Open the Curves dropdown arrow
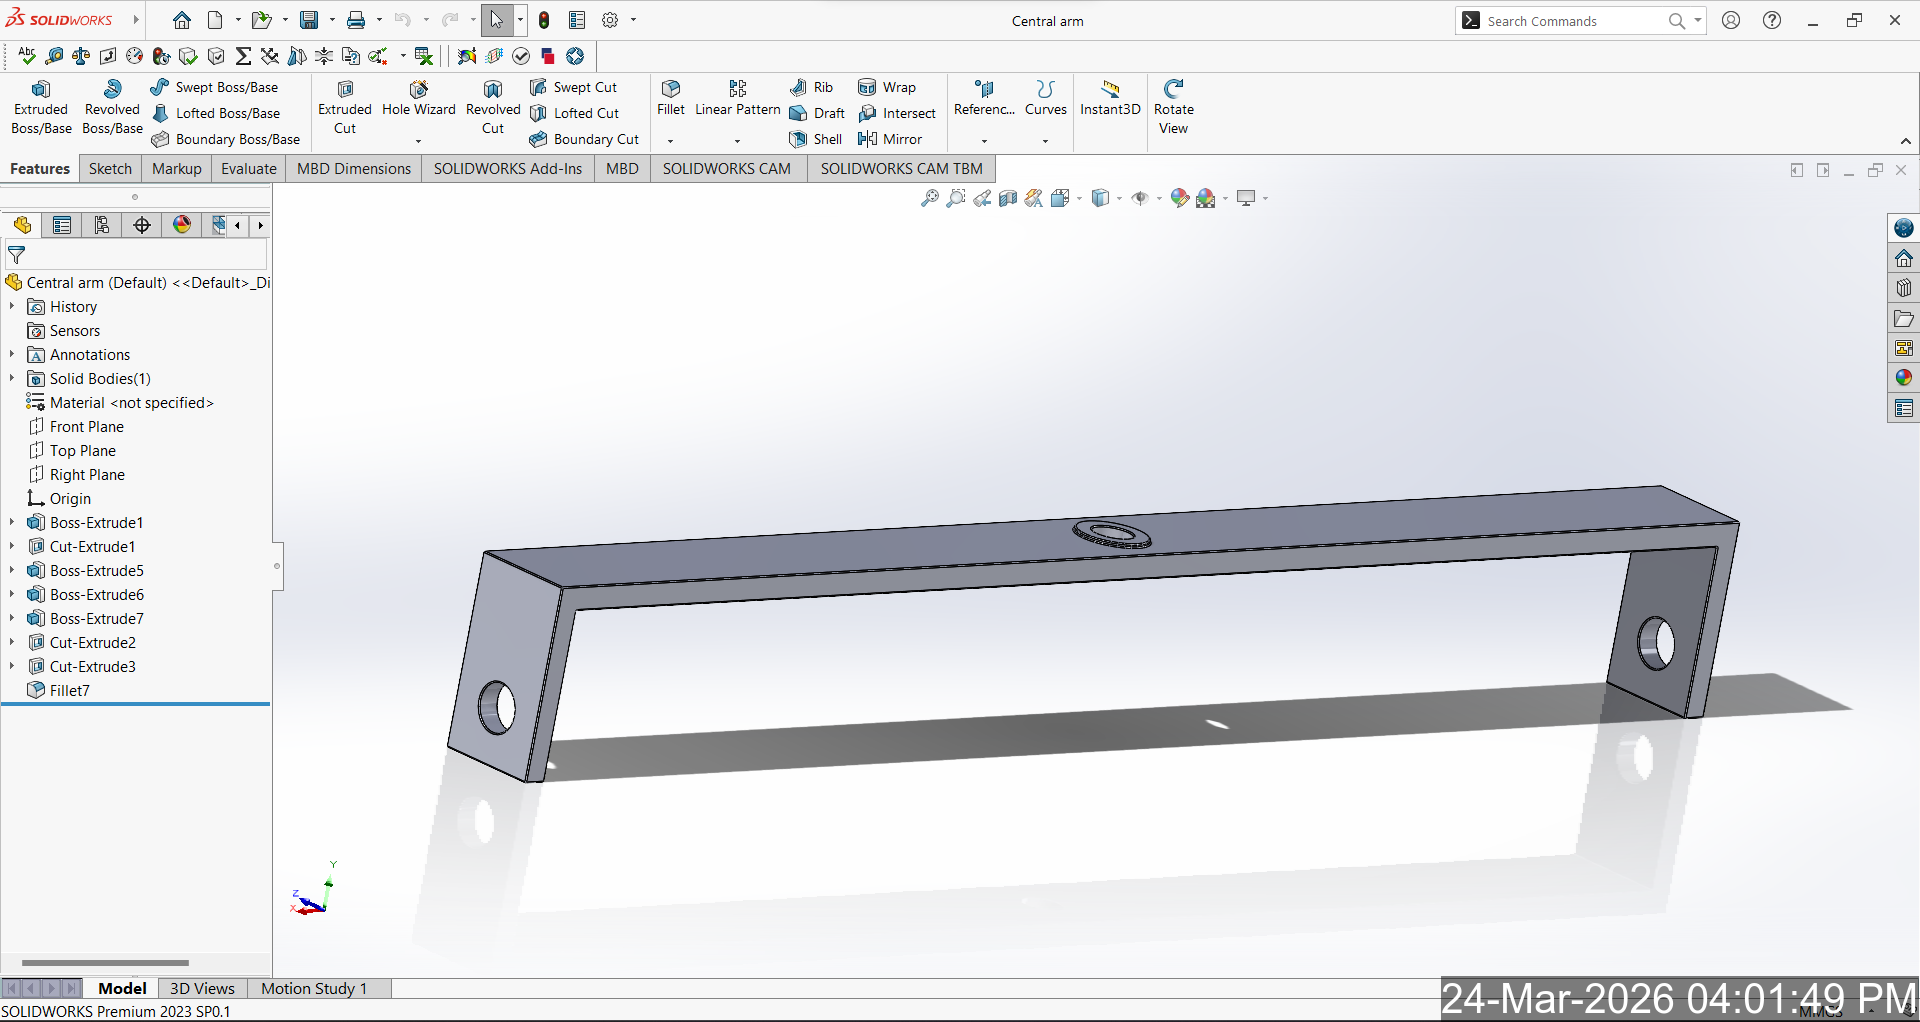 click(1045, 141)
